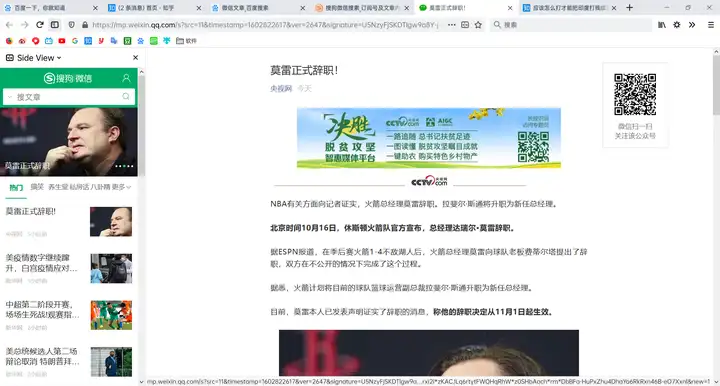720x386 pixels.
Task: Open the teal 学 bookmark icon
Action: point(167,41)
